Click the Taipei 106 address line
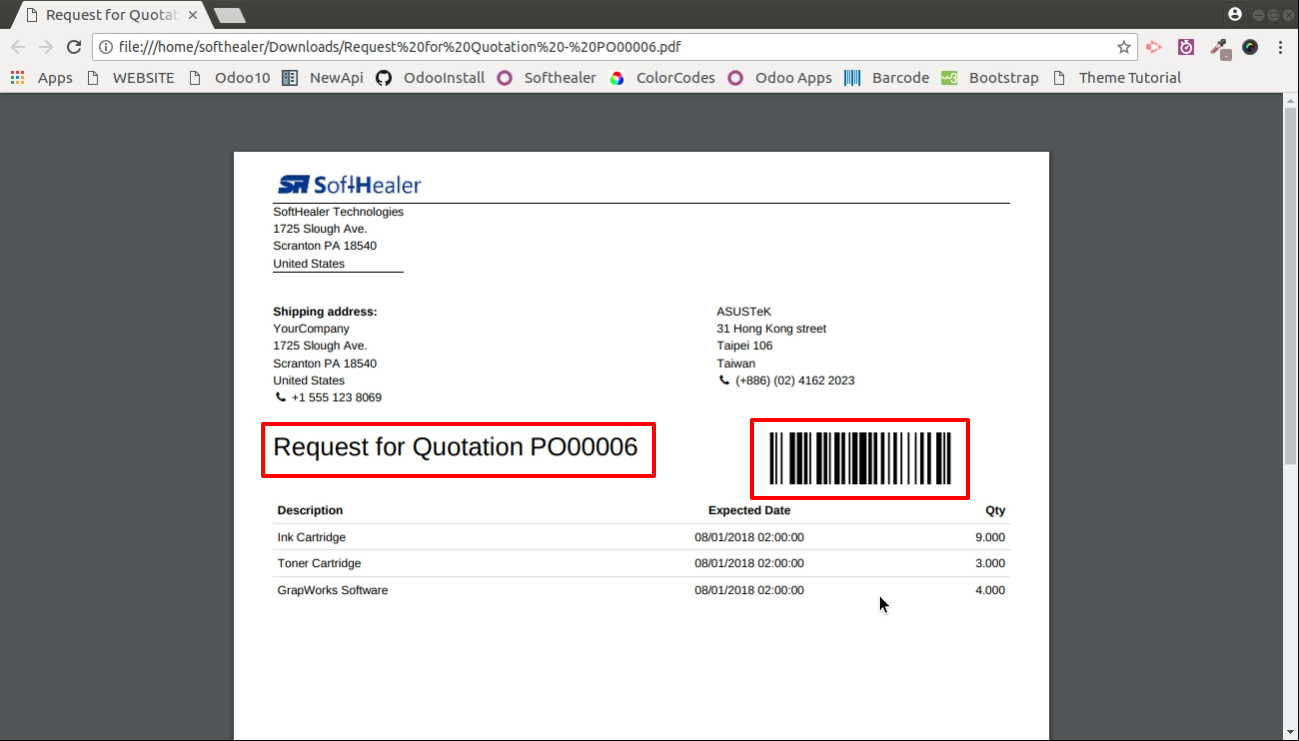The height and width of the screenshot is (741, 1299). pos(744,345)
